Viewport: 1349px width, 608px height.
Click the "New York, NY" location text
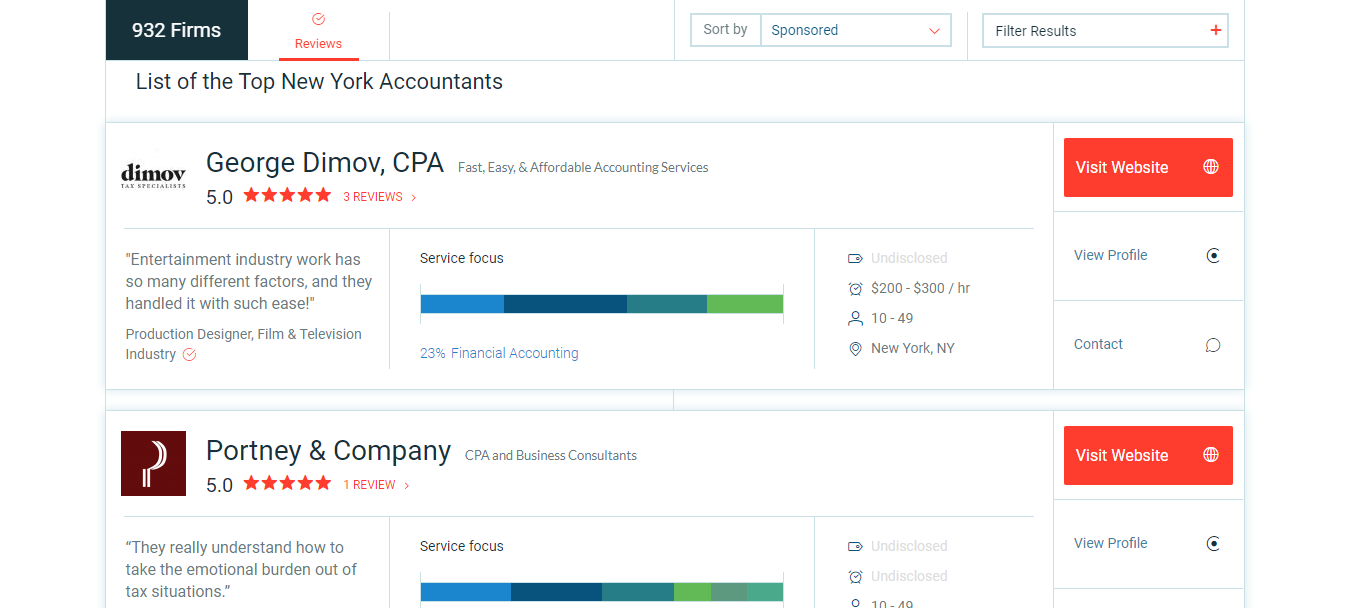click(912, 348)
